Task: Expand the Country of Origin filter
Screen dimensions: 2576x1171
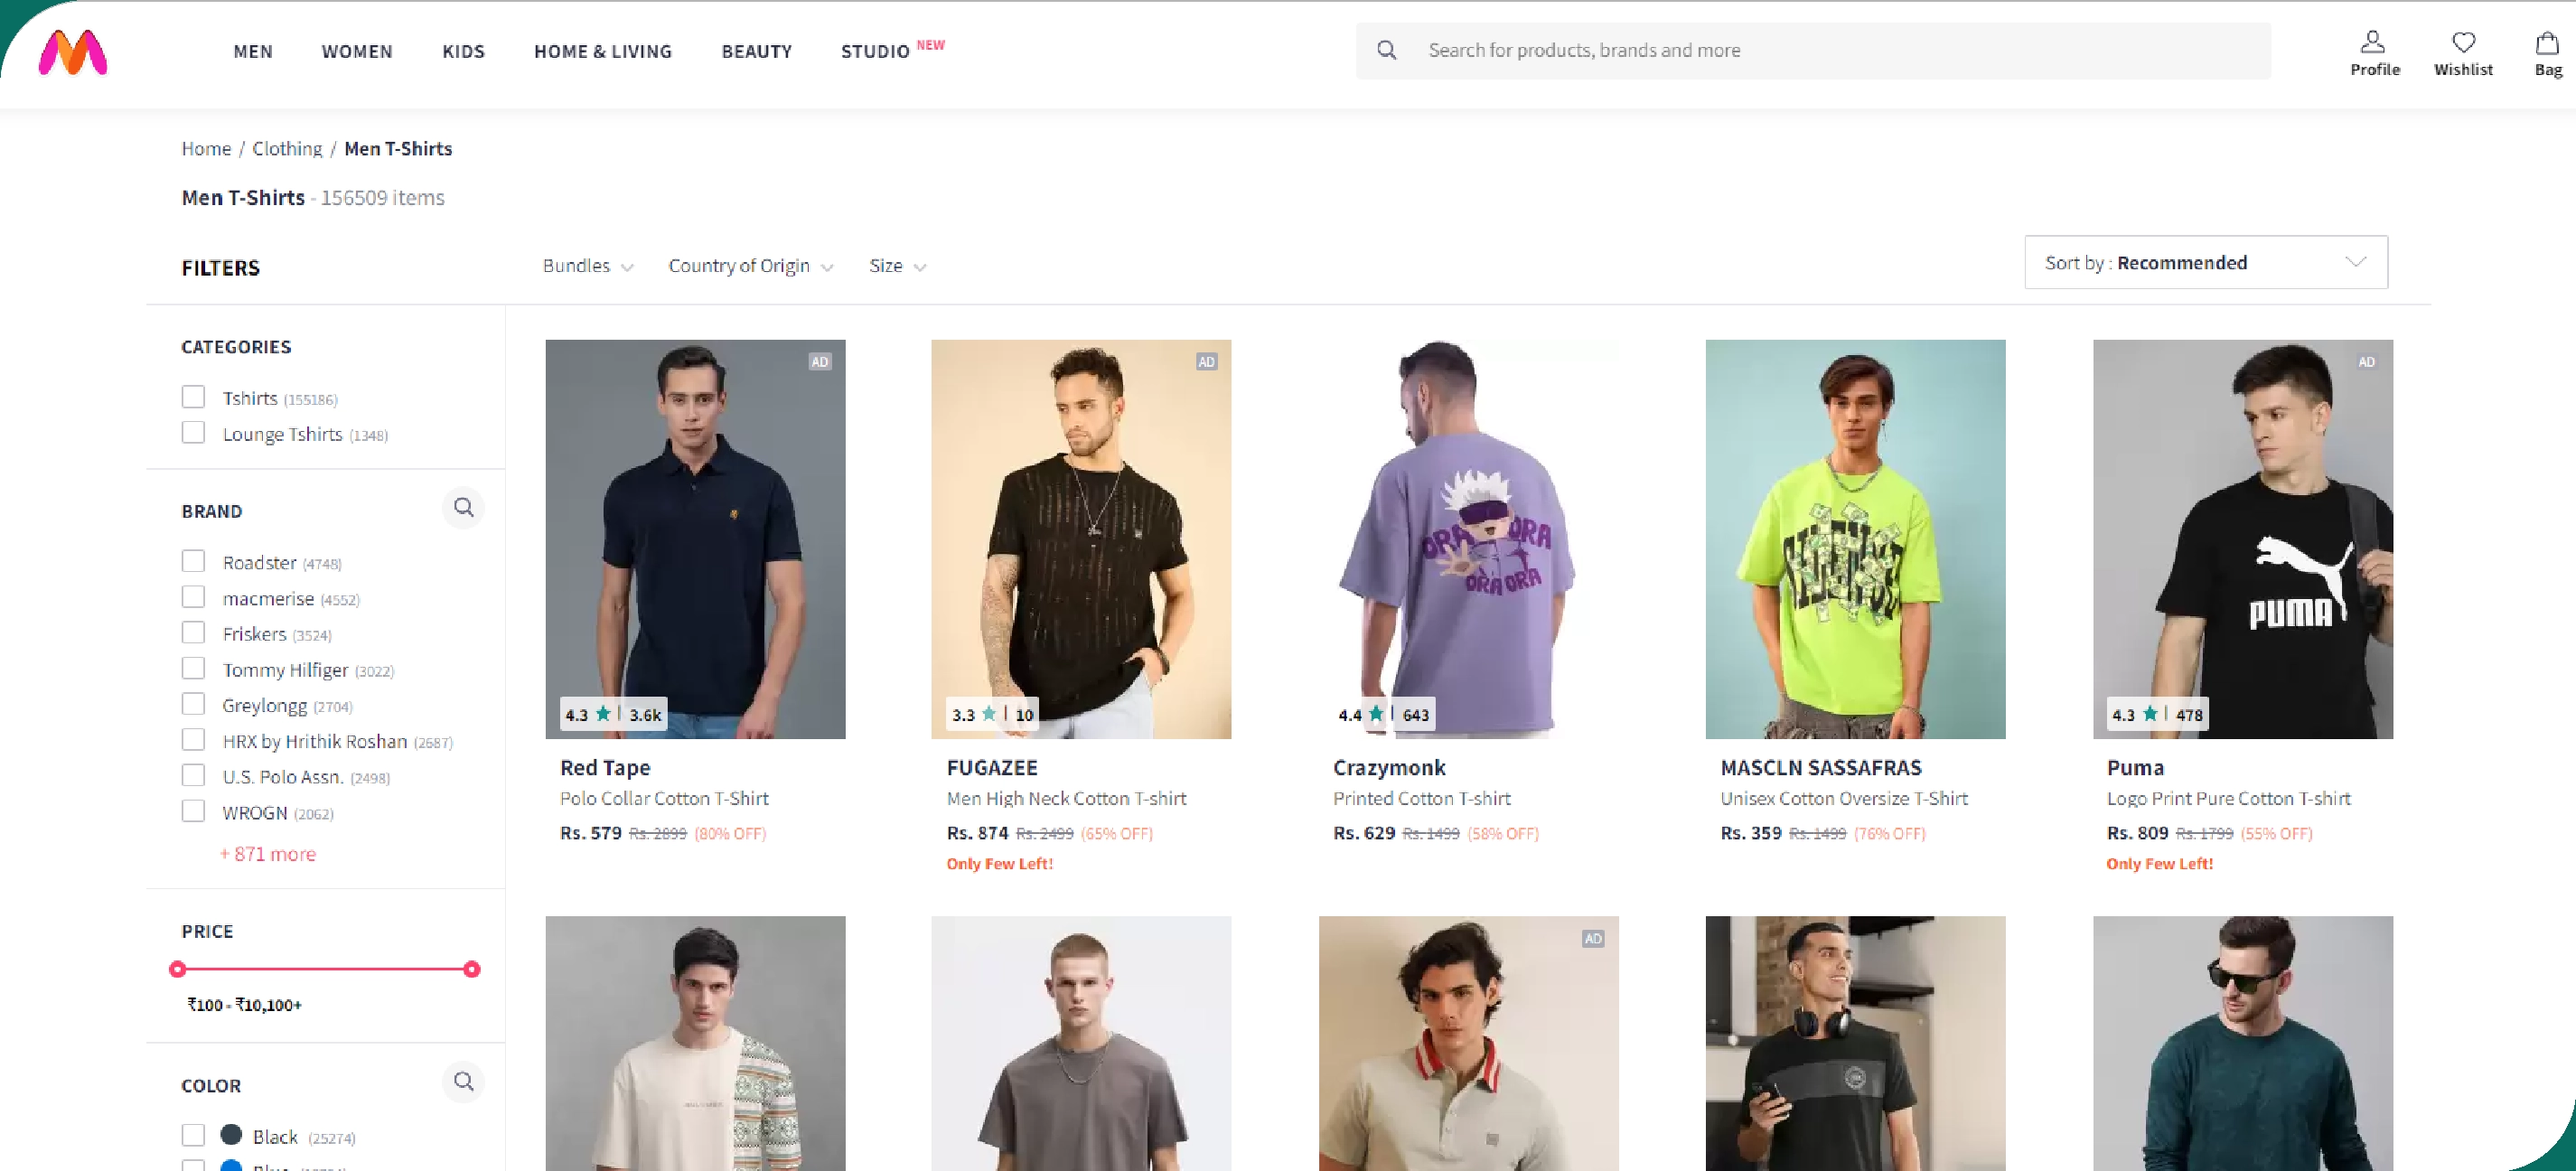Action: click(750, 265)
